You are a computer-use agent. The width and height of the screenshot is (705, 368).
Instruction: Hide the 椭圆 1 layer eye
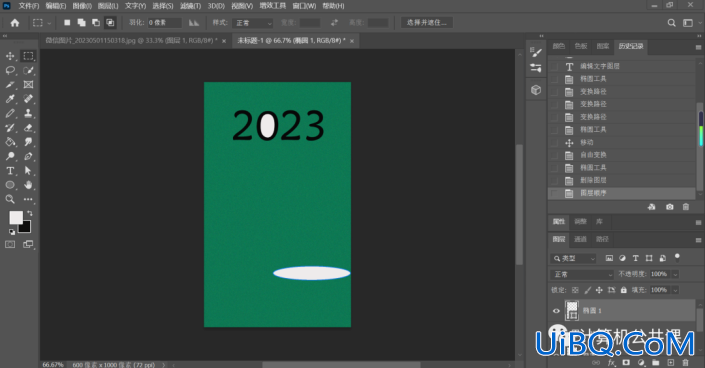click(x=556, y=311)
